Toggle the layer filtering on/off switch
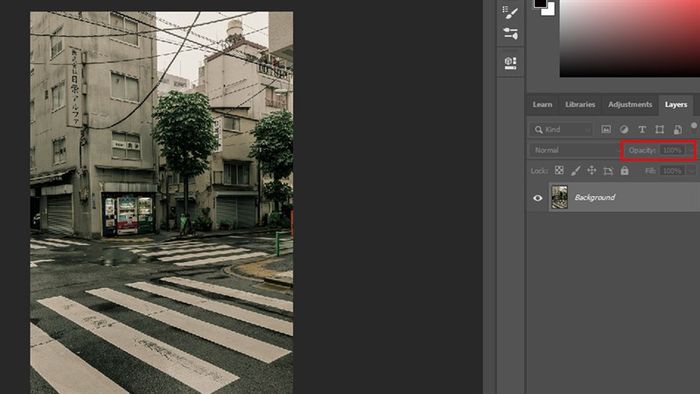 point(694,126)
